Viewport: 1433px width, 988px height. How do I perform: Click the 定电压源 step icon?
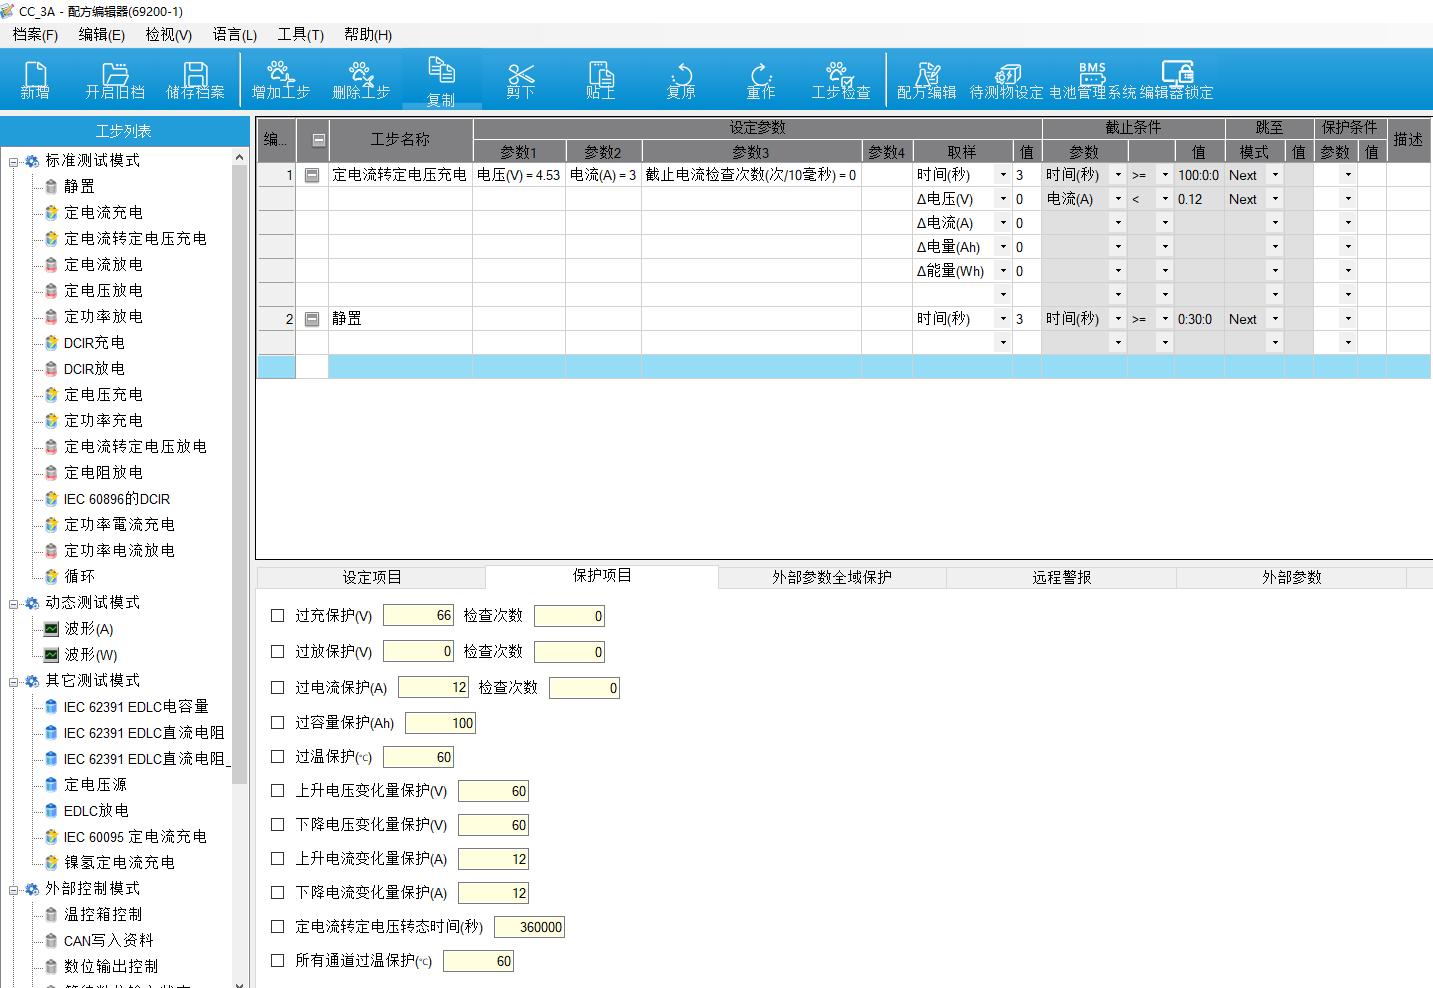52,785
